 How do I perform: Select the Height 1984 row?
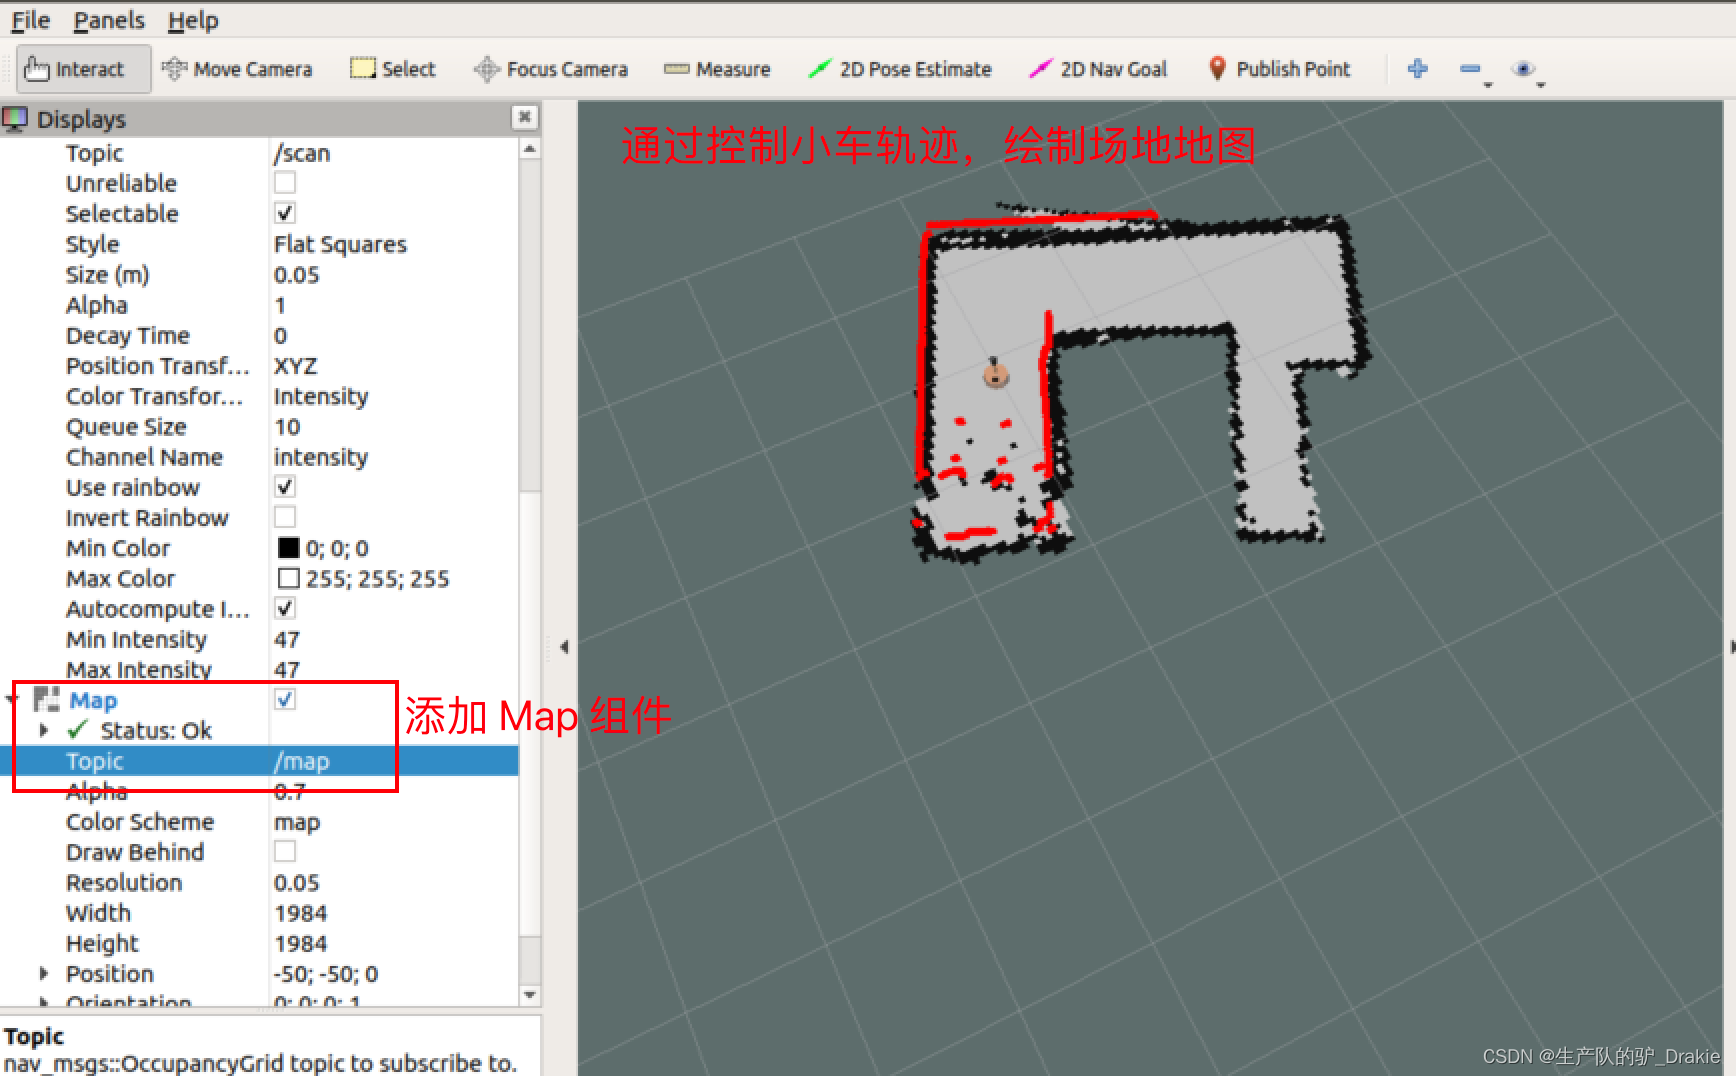(259, 944)
